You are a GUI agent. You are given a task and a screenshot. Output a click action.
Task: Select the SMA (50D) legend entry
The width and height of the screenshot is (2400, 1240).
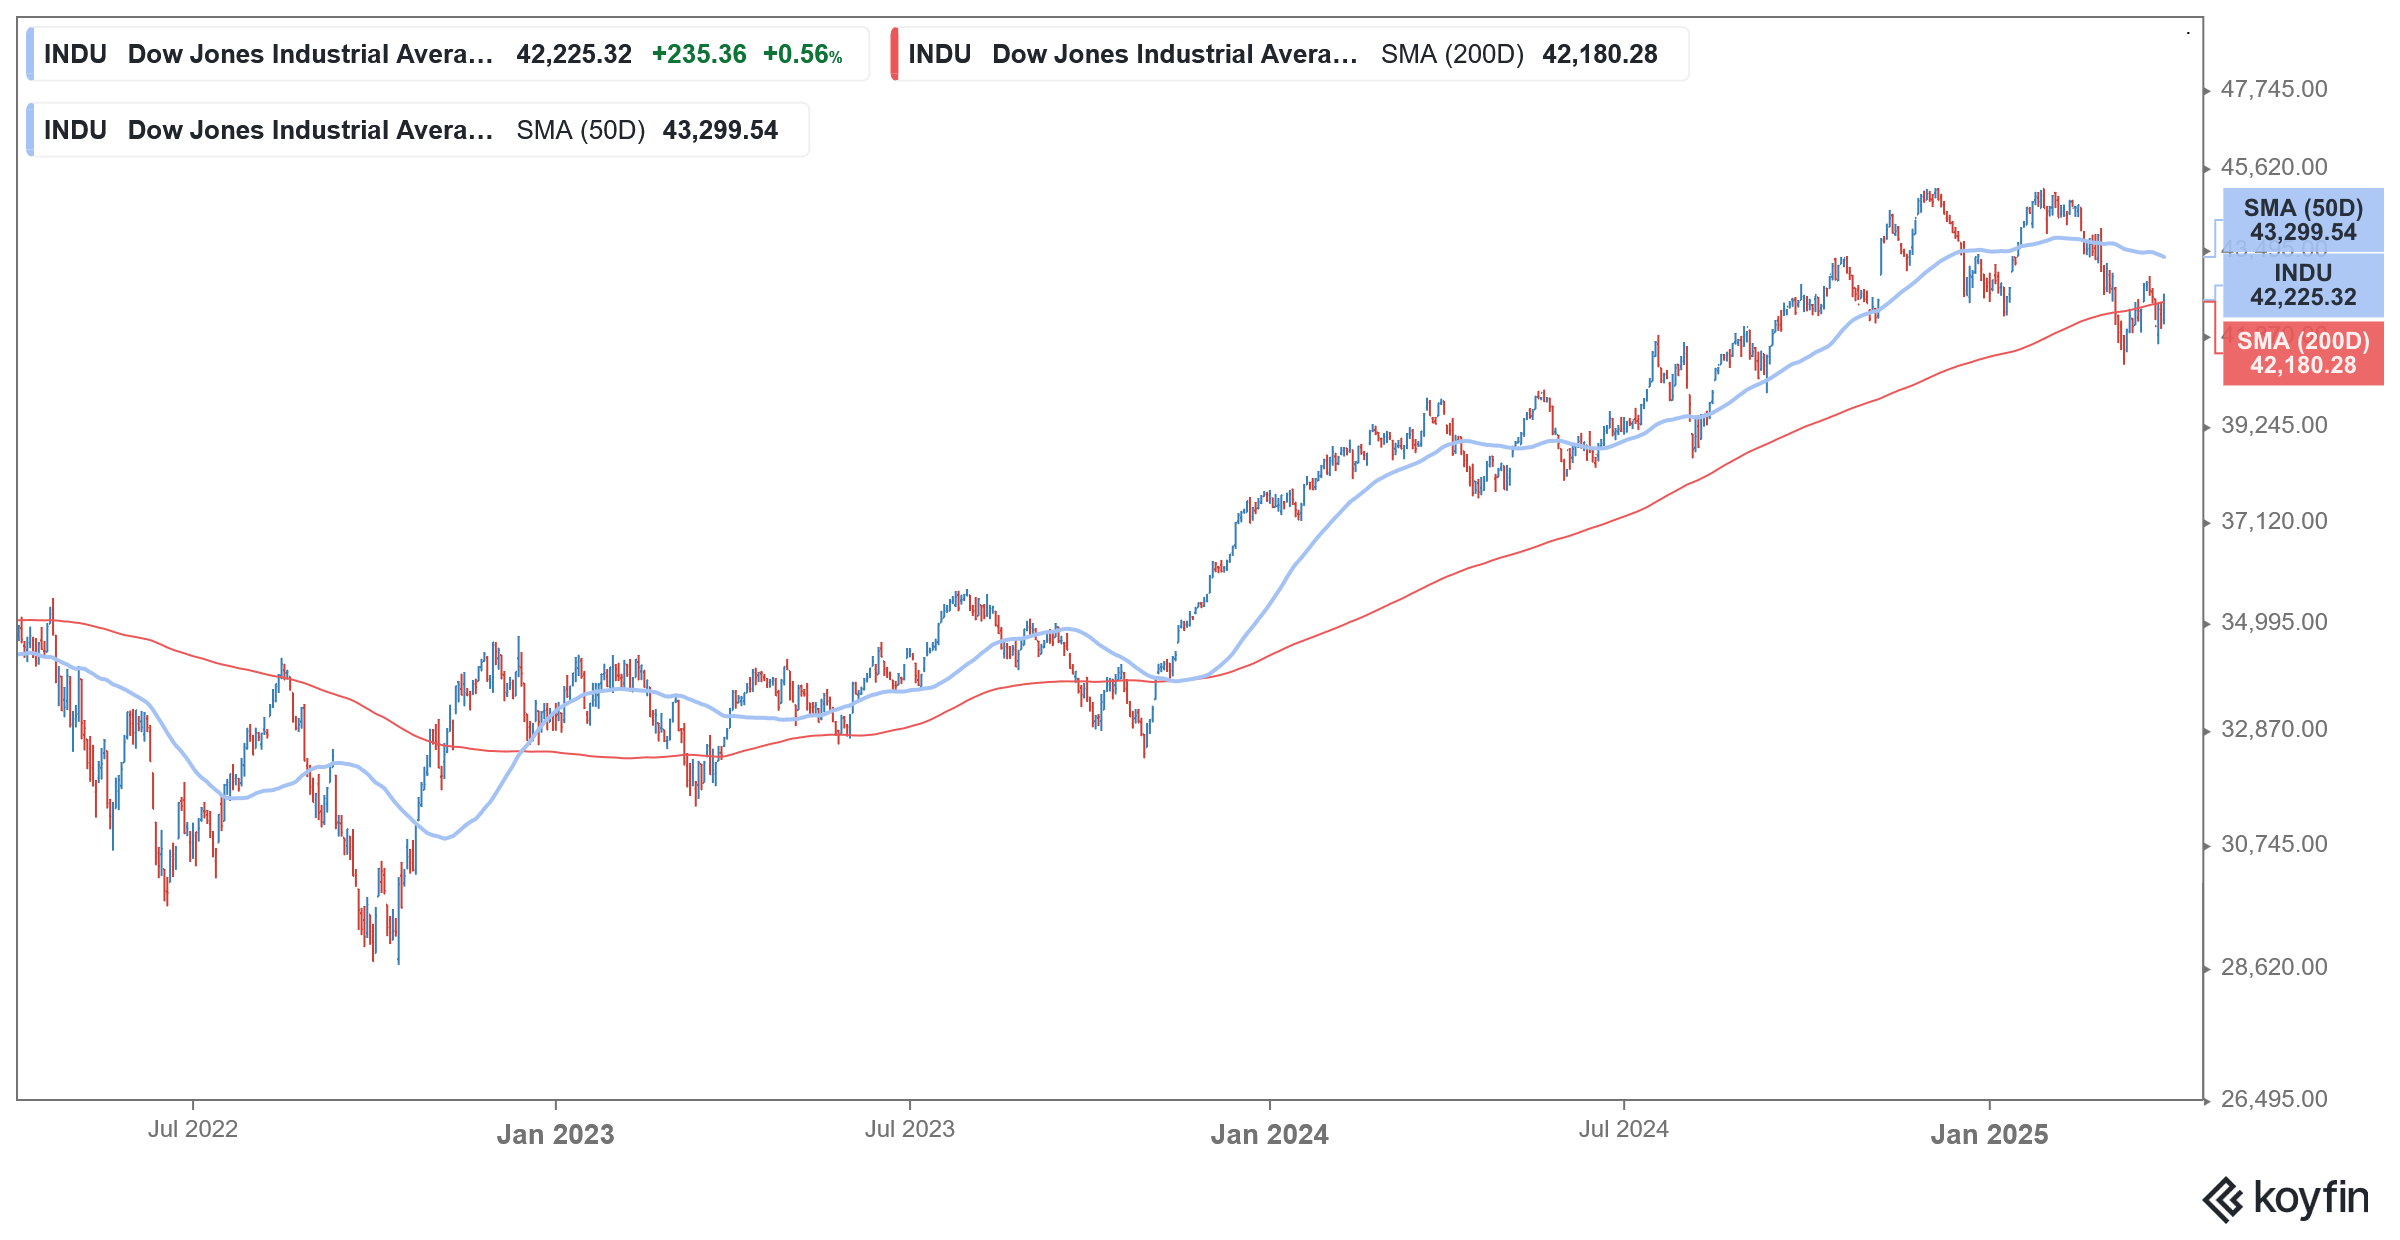point(418,130)
